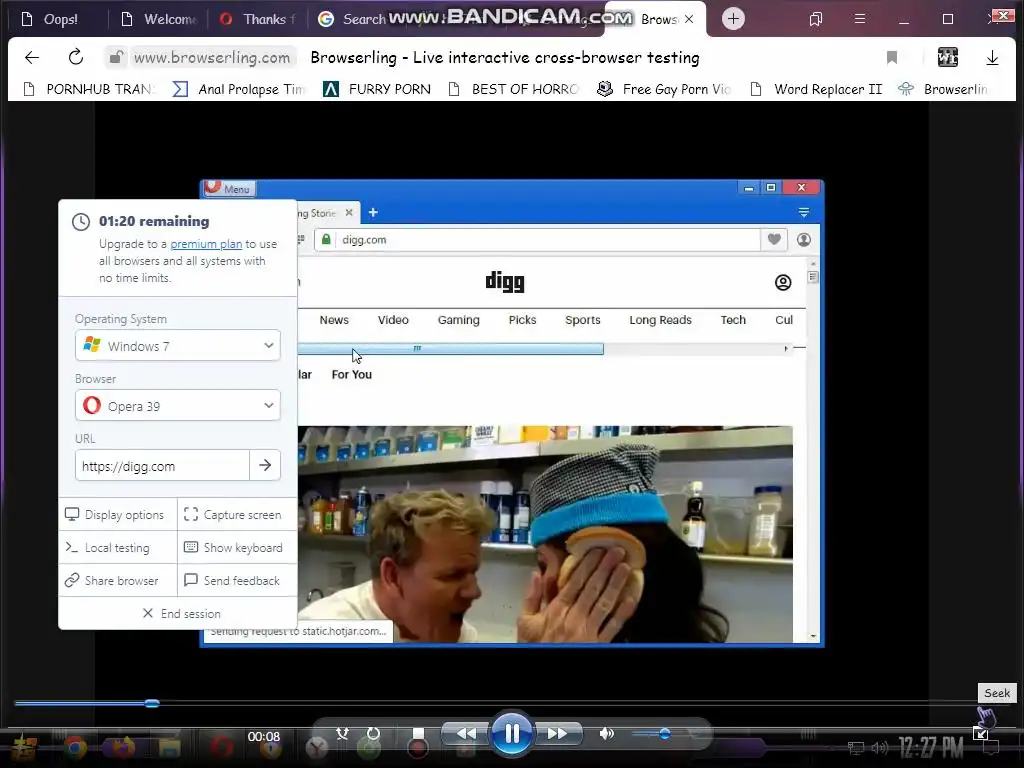1024x768 pixels.
Task: Click the lock icon beside www.browserling.com
Action: coord(116,57)
